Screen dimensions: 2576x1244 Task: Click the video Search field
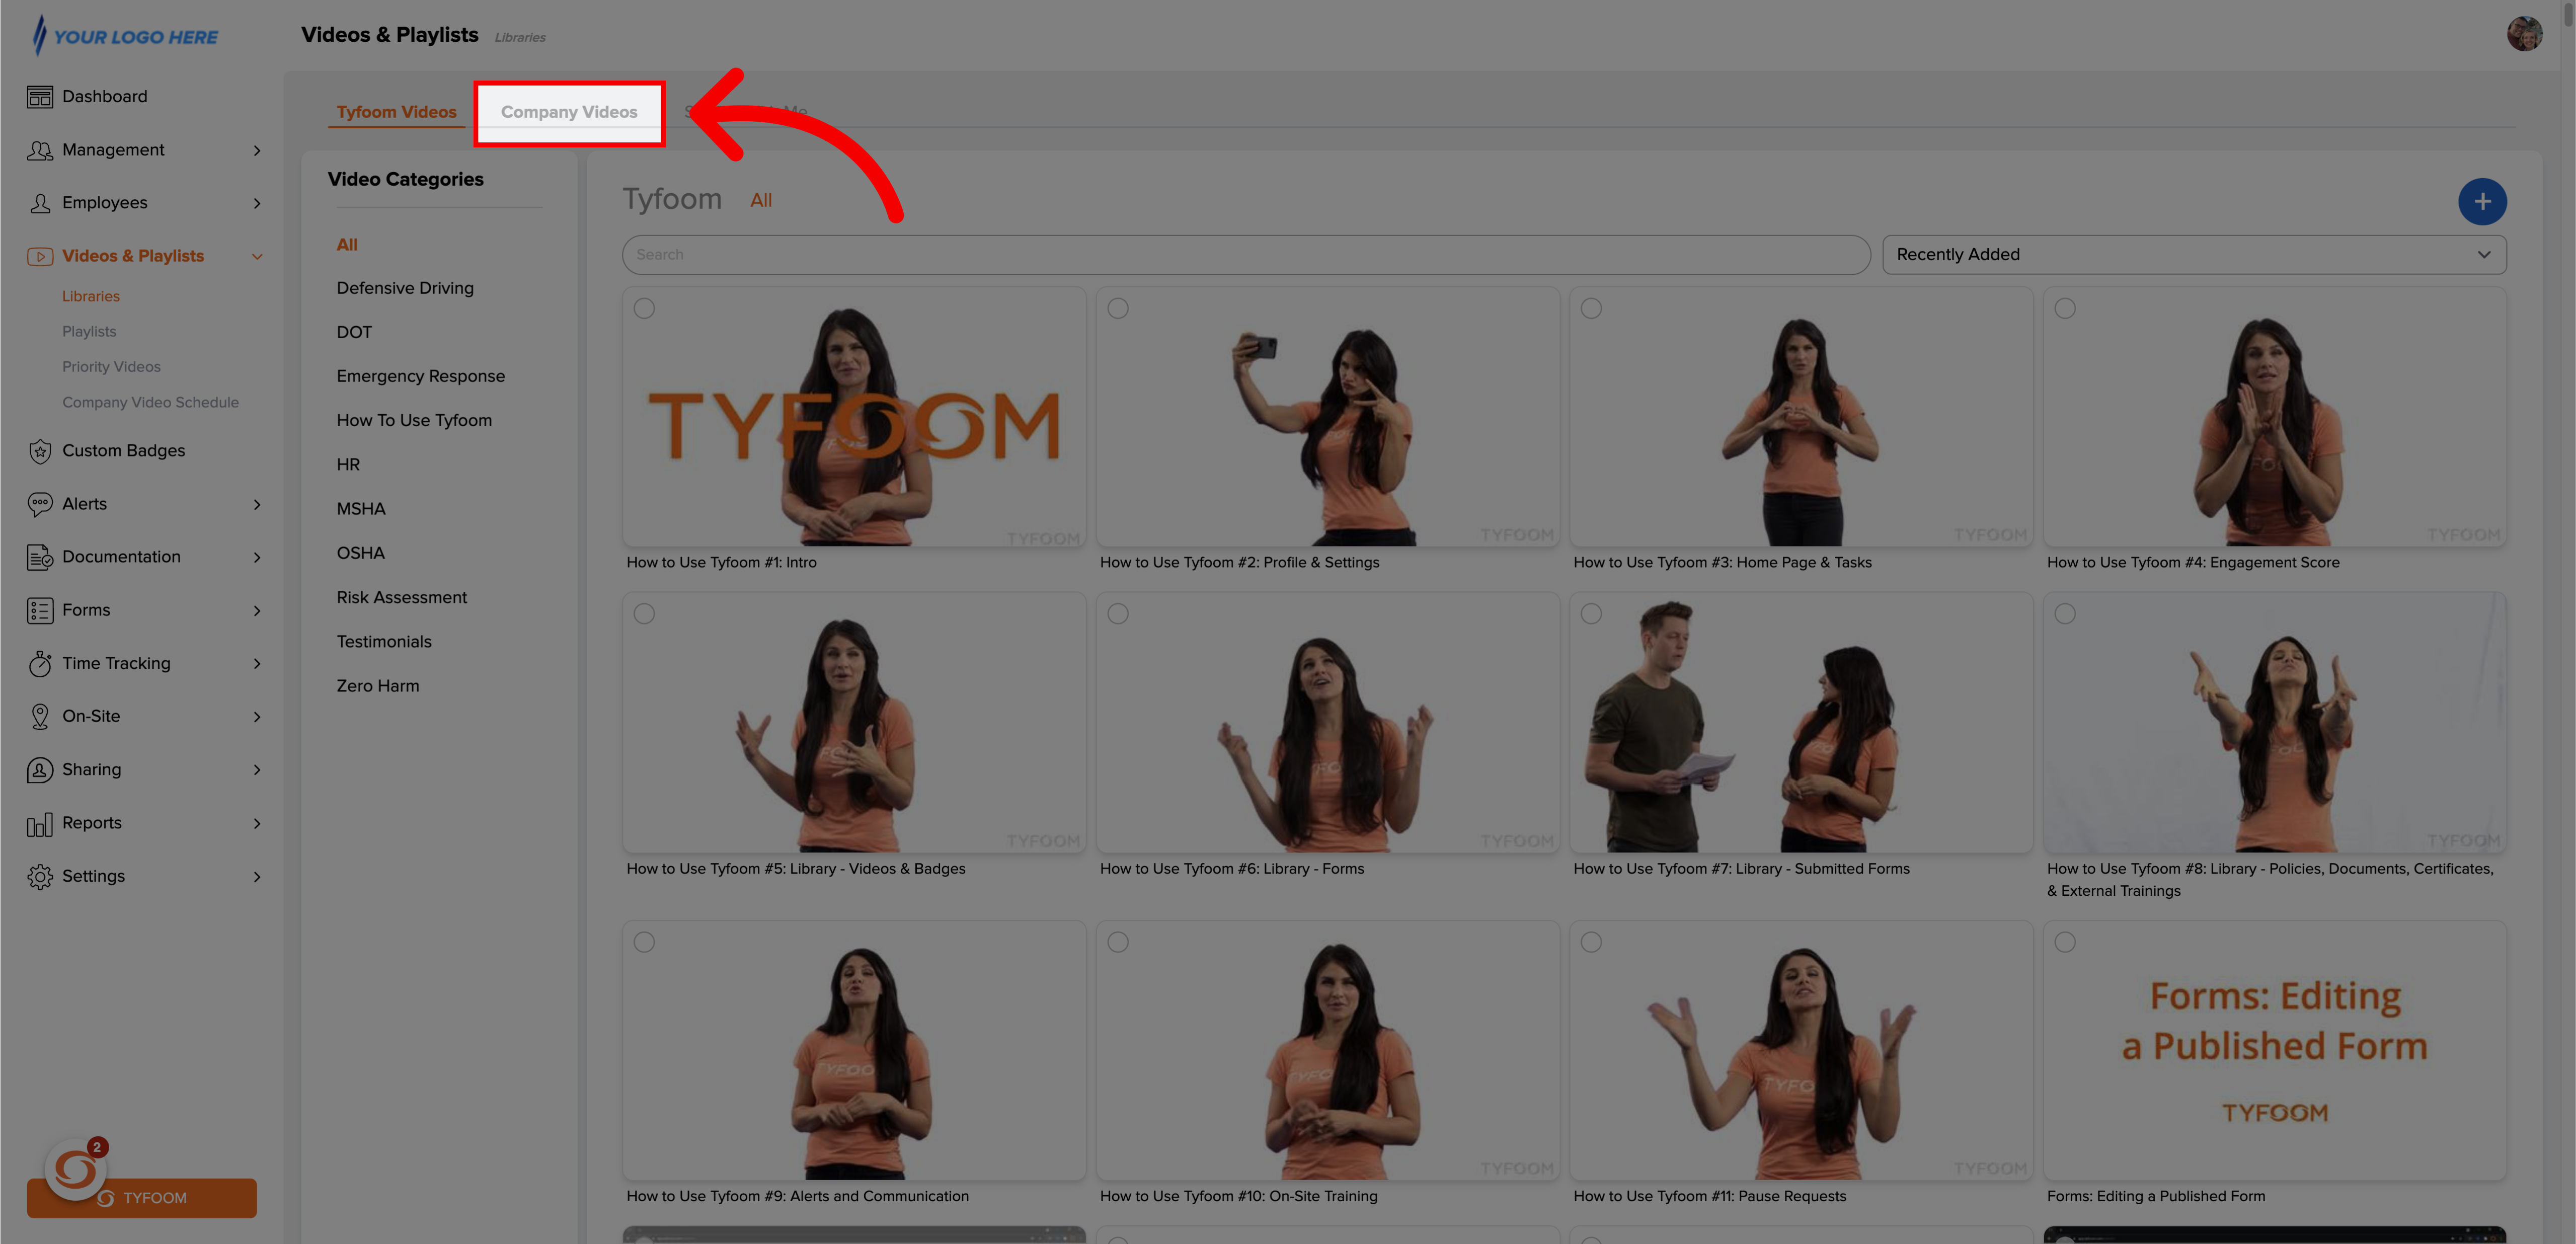[x=1246, y=255]
